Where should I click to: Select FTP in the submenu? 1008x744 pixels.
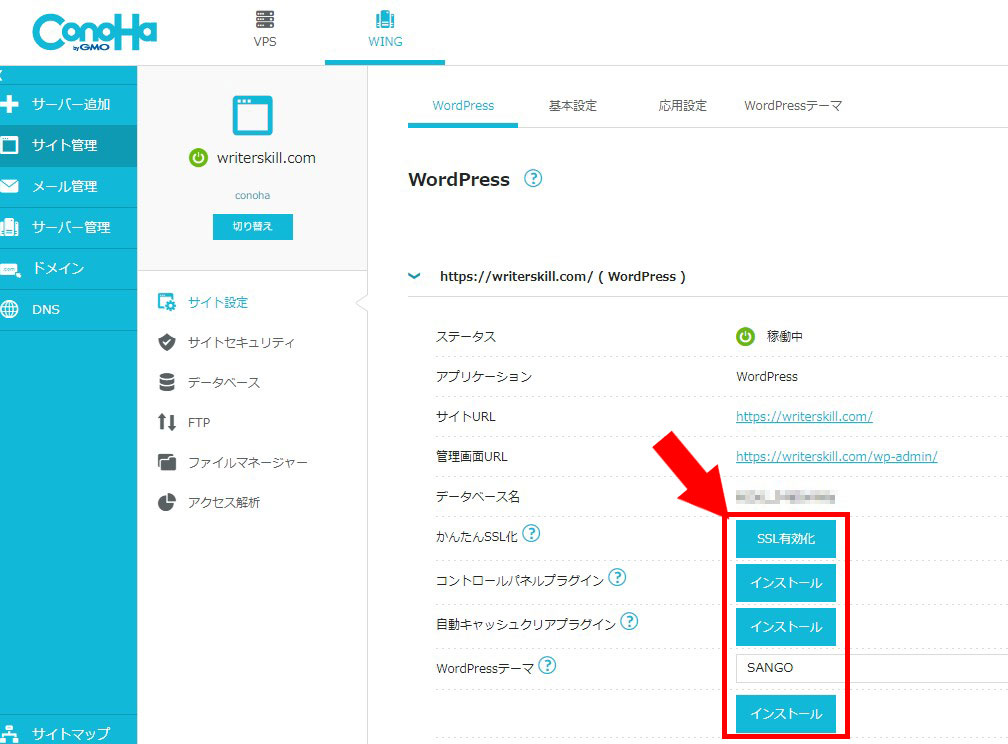[x=199, y=422]
